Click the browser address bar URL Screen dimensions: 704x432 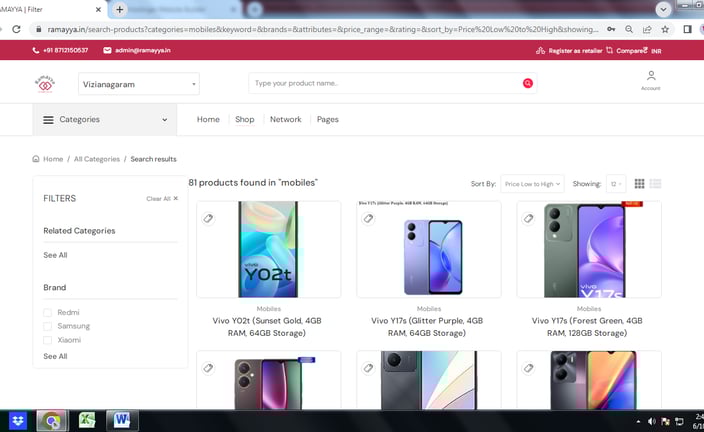click(322, 29)
